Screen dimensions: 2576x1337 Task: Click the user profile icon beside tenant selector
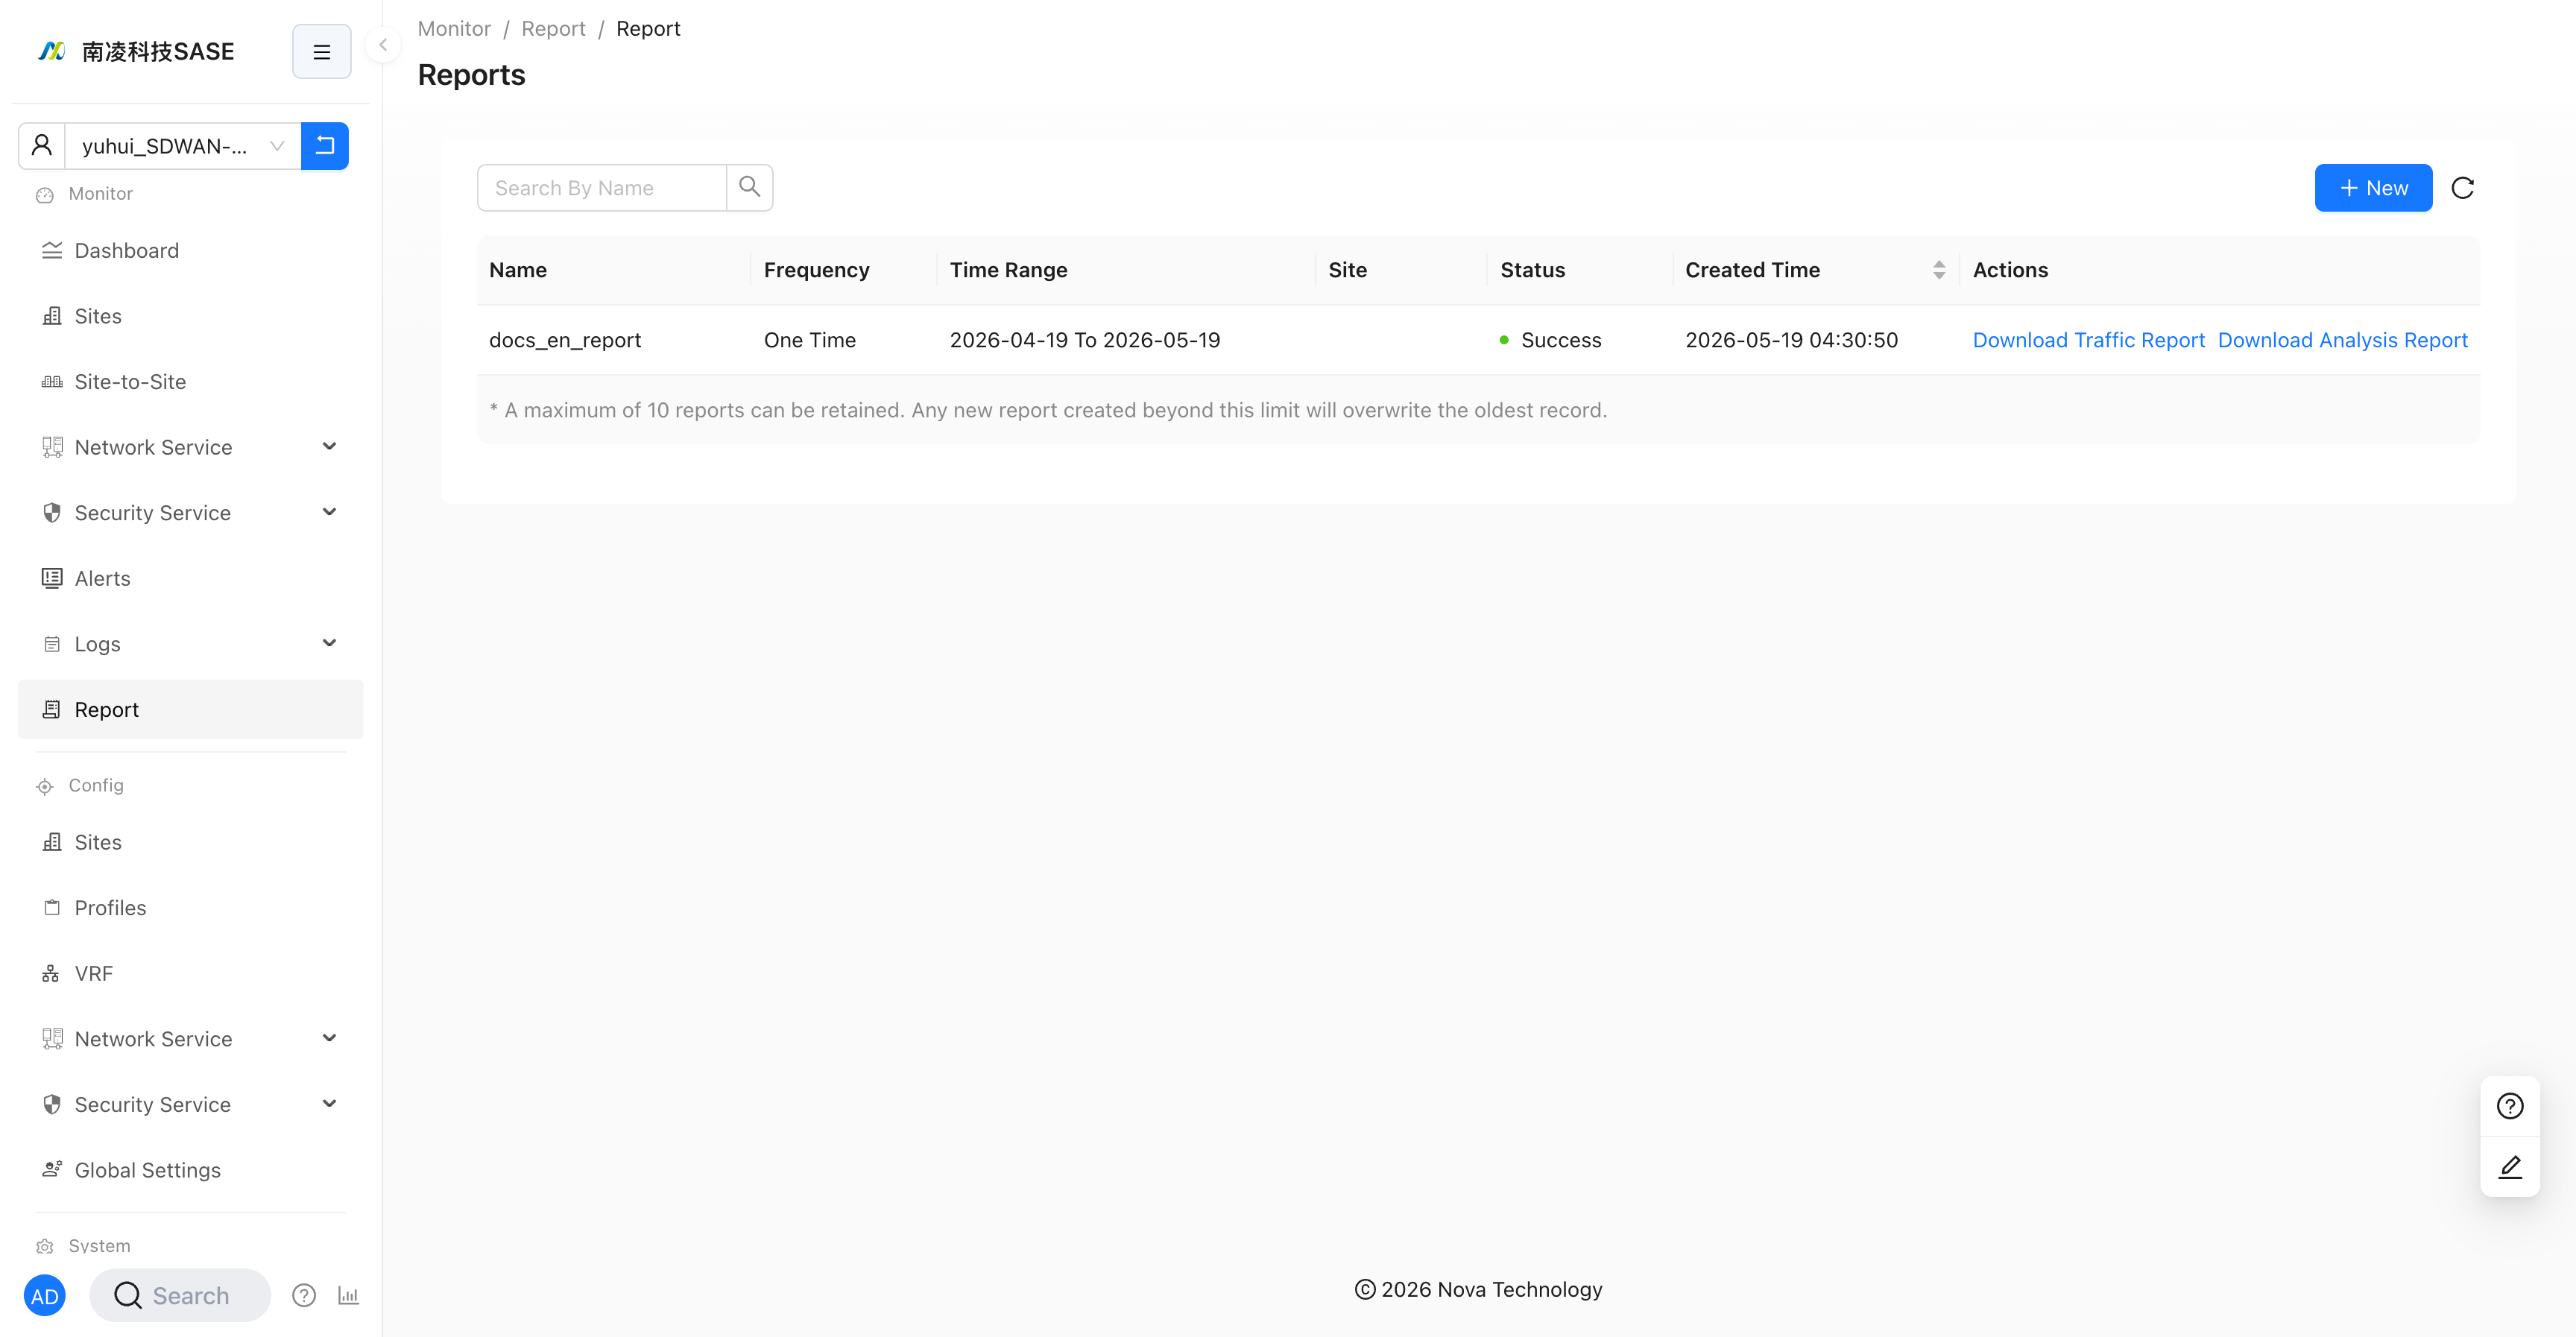42,146
